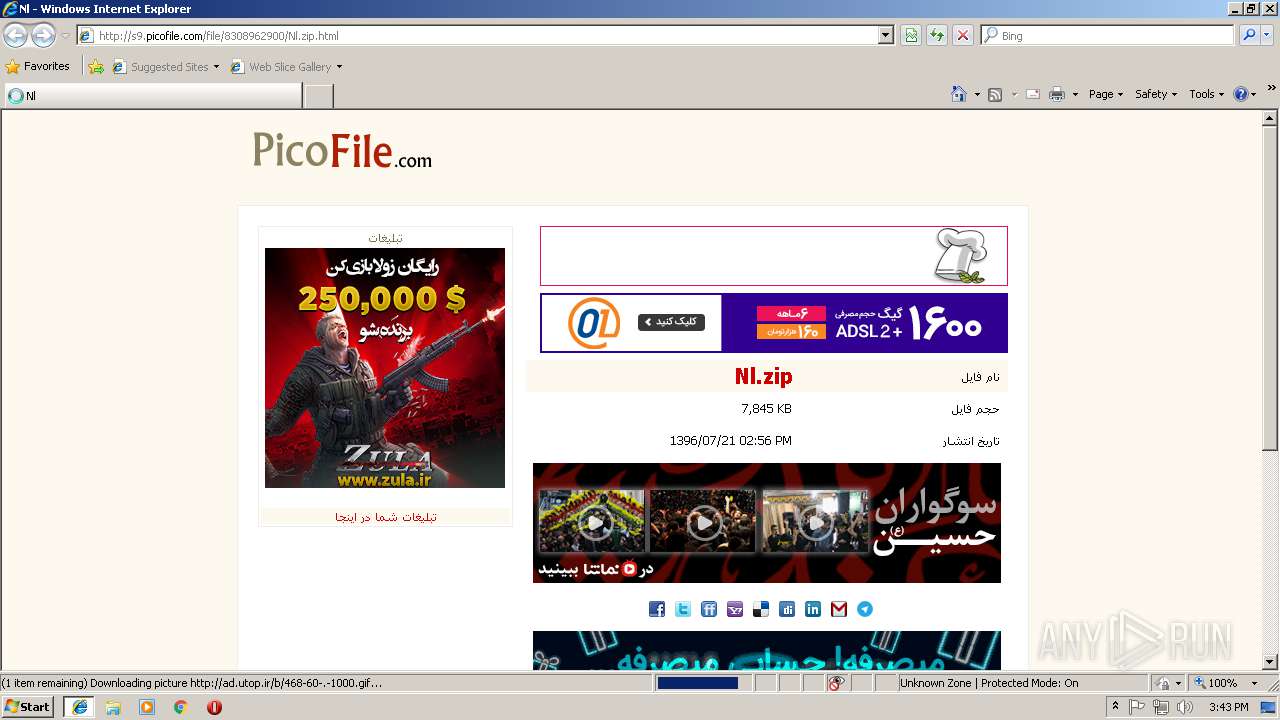Click advertise here link below Zula ad

[x=385, y=517]
